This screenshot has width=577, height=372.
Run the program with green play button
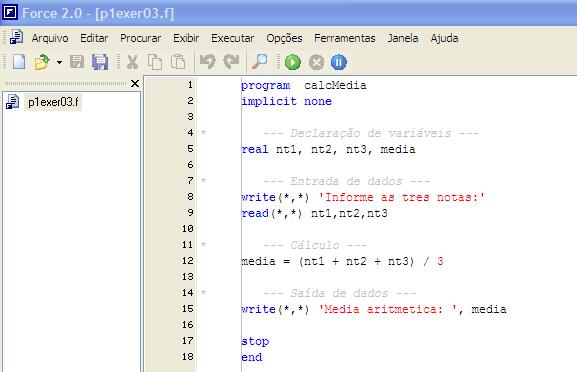(293, 62)
